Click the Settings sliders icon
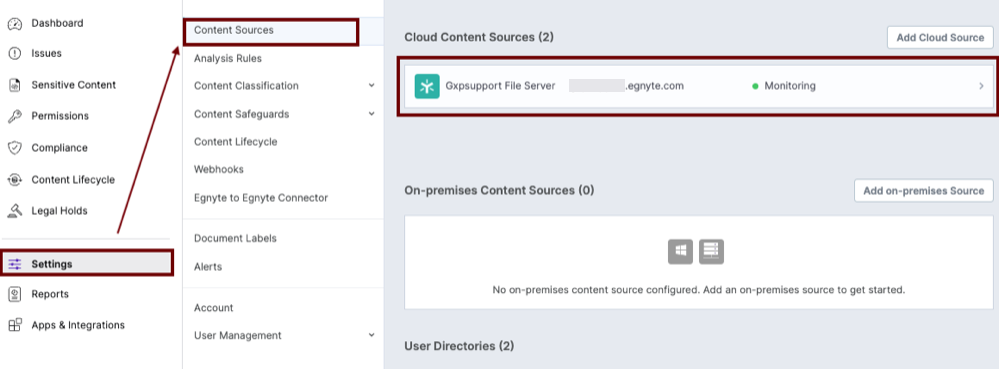 15,264
